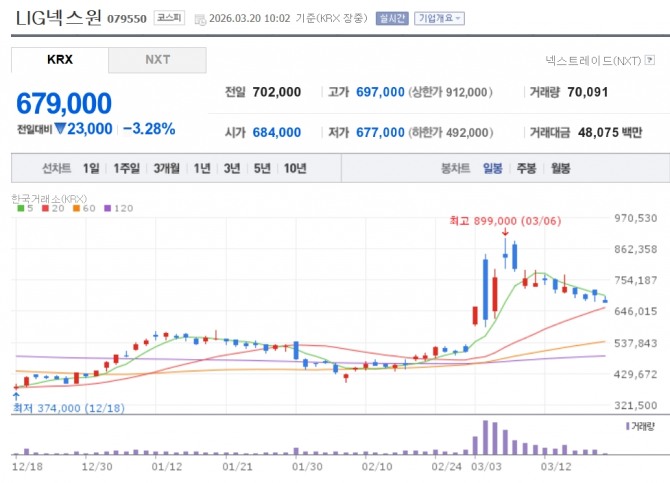The width and height of the screenshot is (670, 483).
Task: Click the 넥스트레이드(NXT) link
Action: [593, 61]
